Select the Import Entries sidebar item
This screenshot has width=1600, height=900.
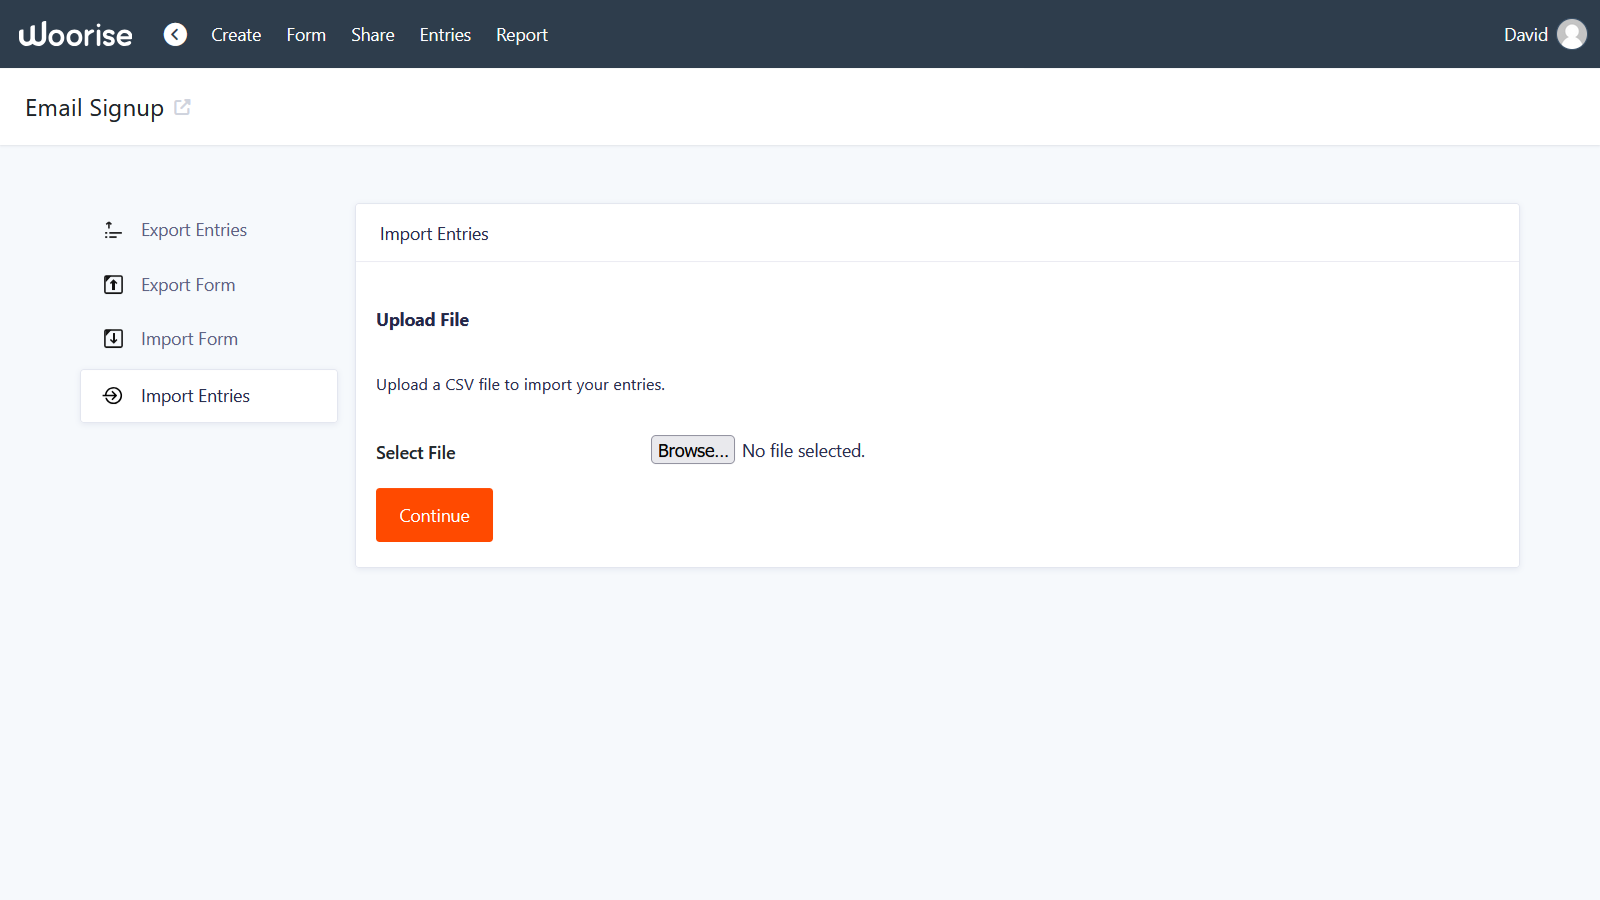pos(195,395)
